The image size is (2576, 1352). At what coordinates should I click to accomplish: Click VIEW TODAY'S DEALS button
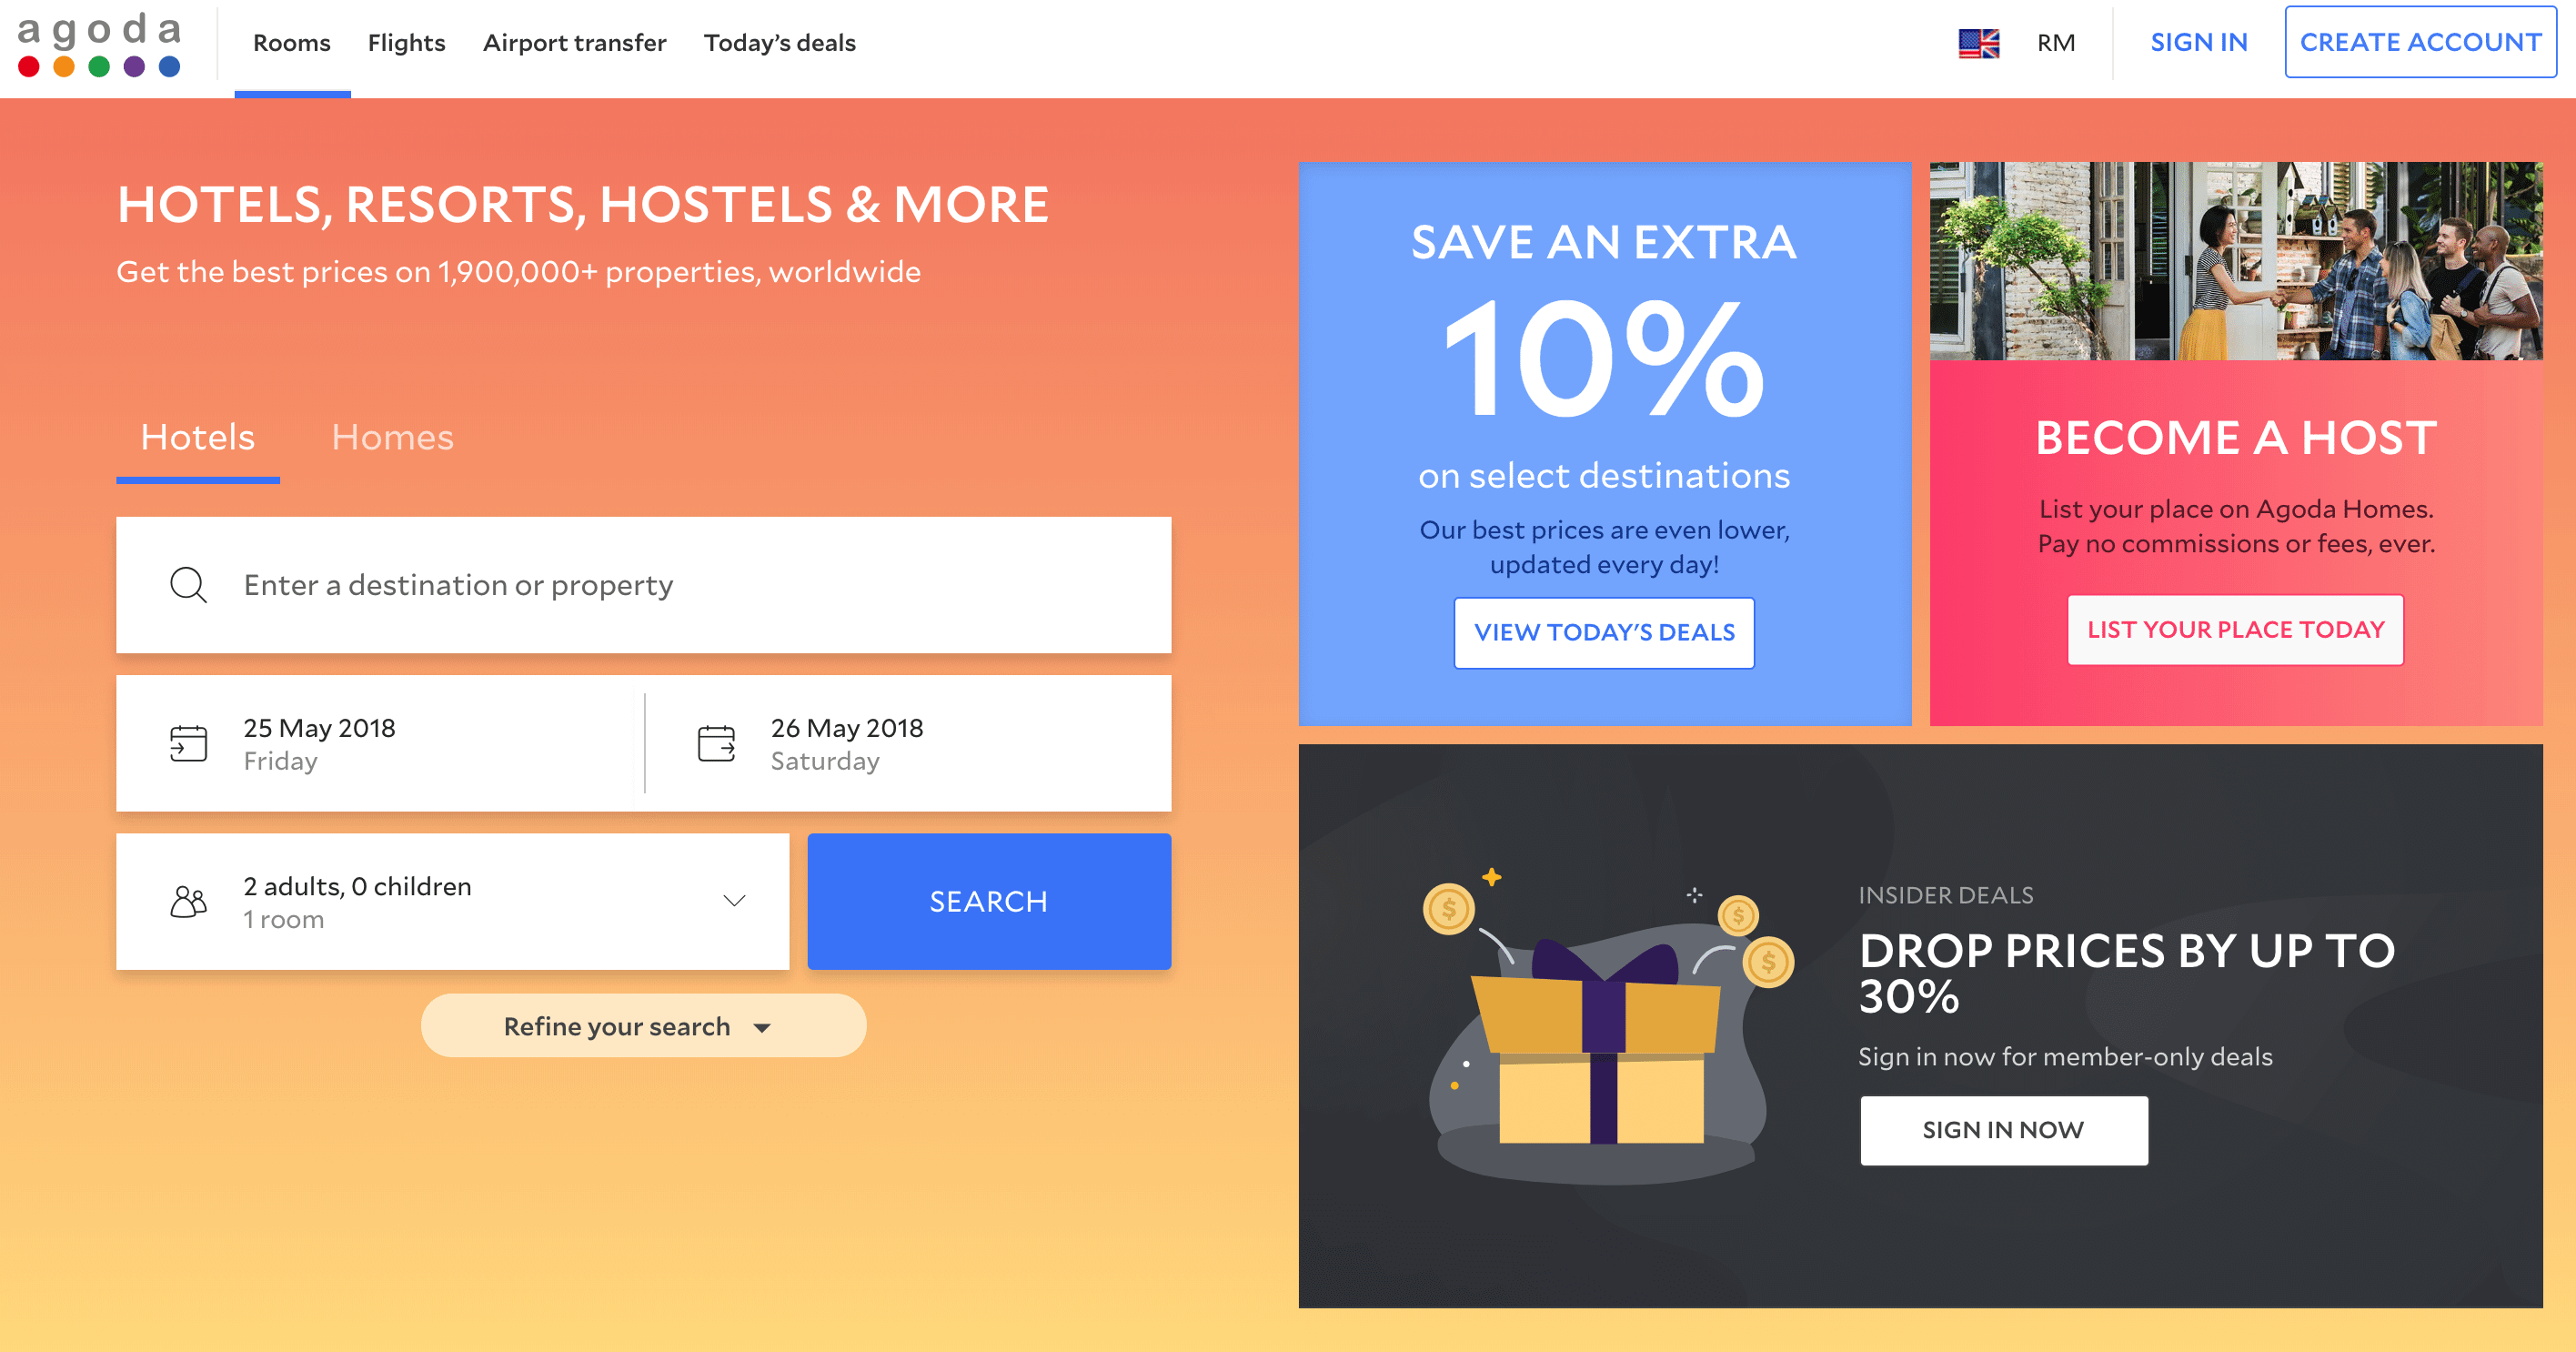pyautogui.click(x=1604, y=632)
